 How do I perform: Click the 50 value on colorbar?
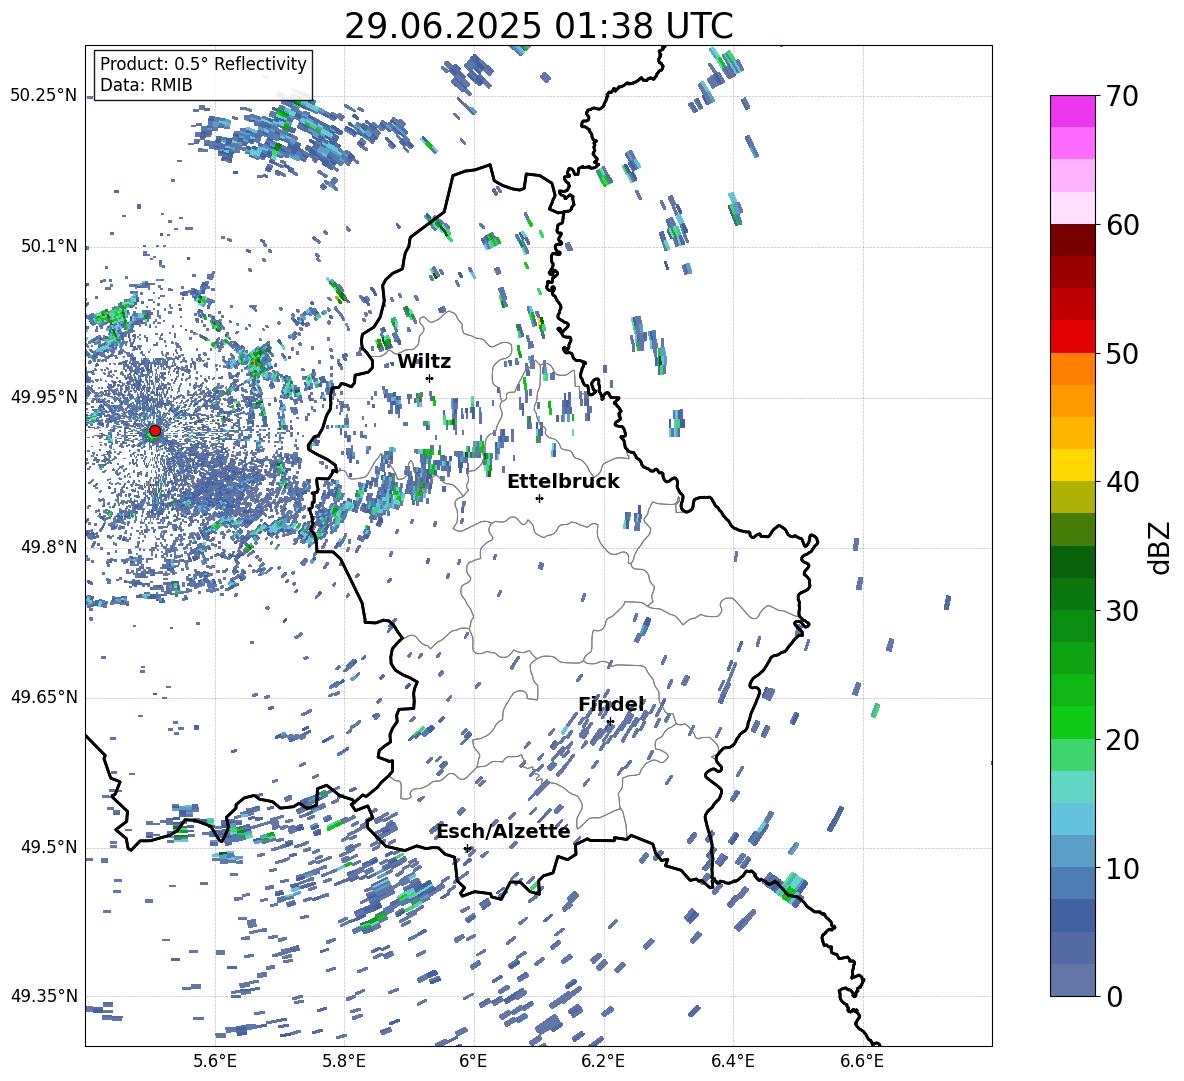click(x=1122, y=353)
